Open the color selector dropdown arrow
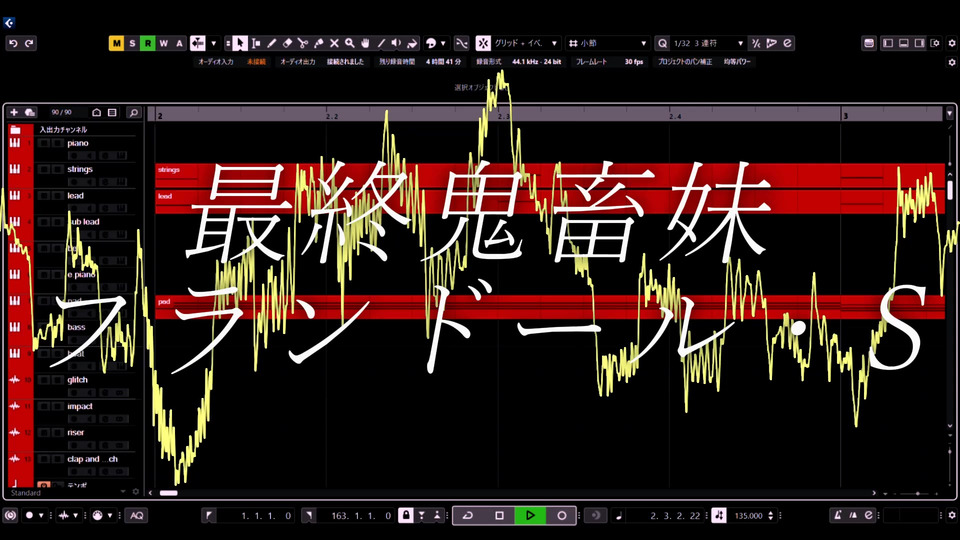 pyautogui.click(x=443, y=43)
